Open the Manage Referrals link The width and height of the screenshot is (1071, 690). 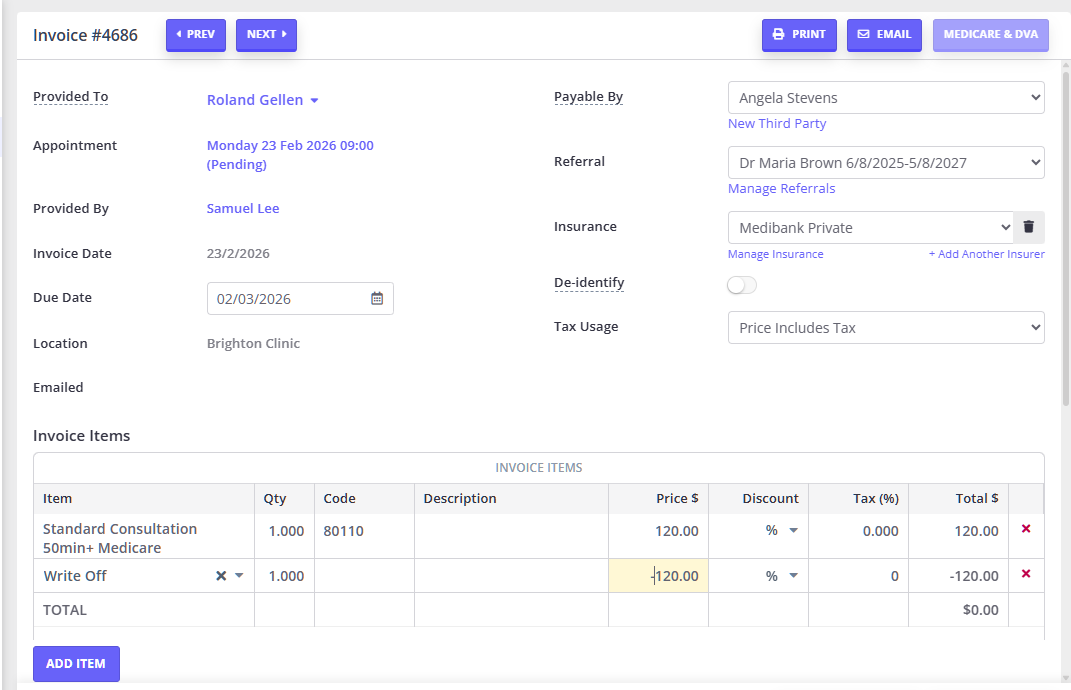pos(781,189)
